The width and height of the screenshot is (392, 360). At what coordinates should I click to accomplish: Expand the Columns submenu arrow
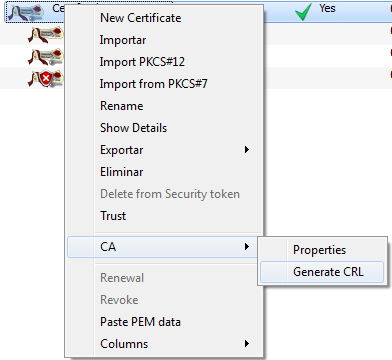pos(247,343)
